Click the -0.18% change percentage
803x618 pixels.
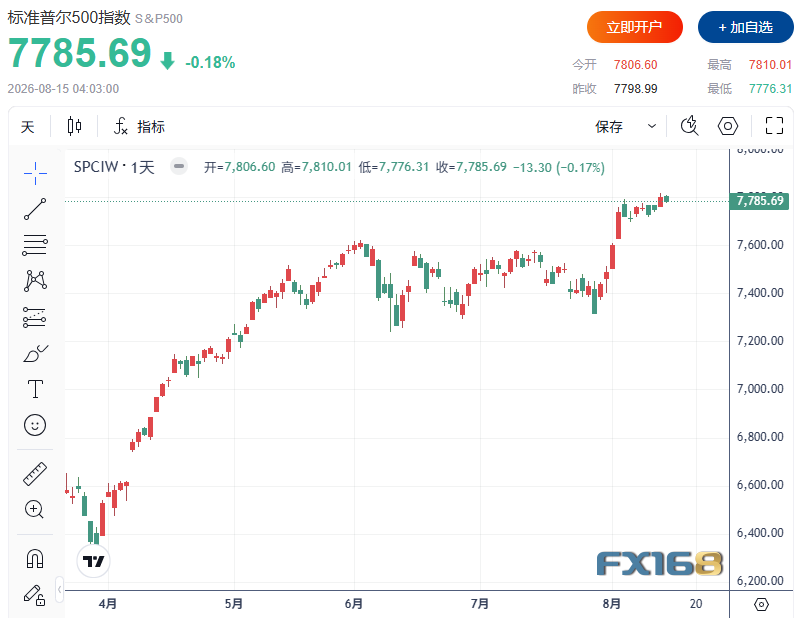[x=210, y=62]
